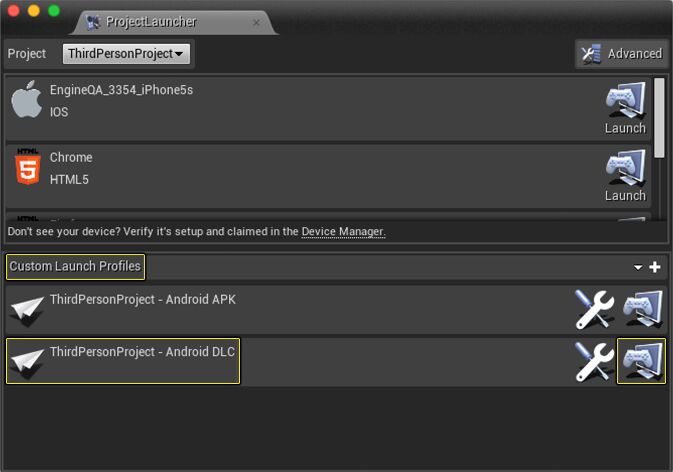
Task: Maximize window with green button
Action: tap(54, 10)
